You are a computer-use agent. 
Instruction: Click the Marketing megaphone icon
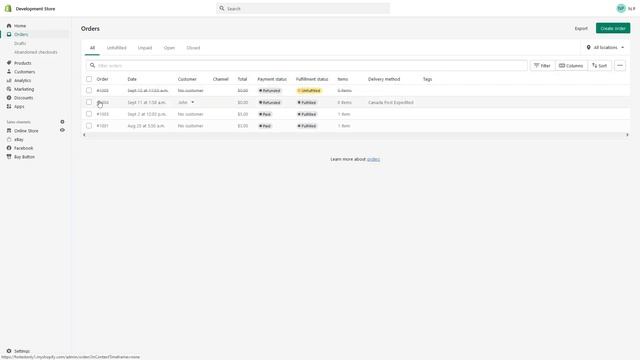click(x=9, y=89)
